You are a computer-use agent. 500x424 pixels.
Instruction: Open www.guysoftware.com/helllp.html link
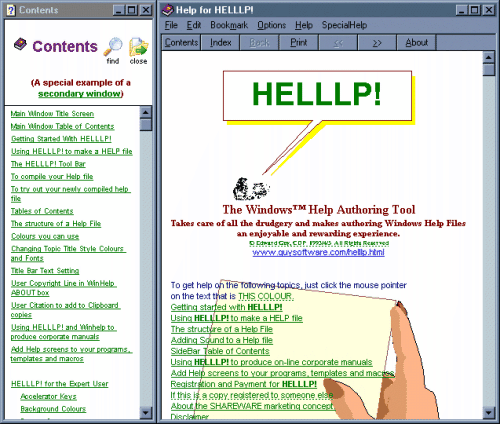[318, 252]
